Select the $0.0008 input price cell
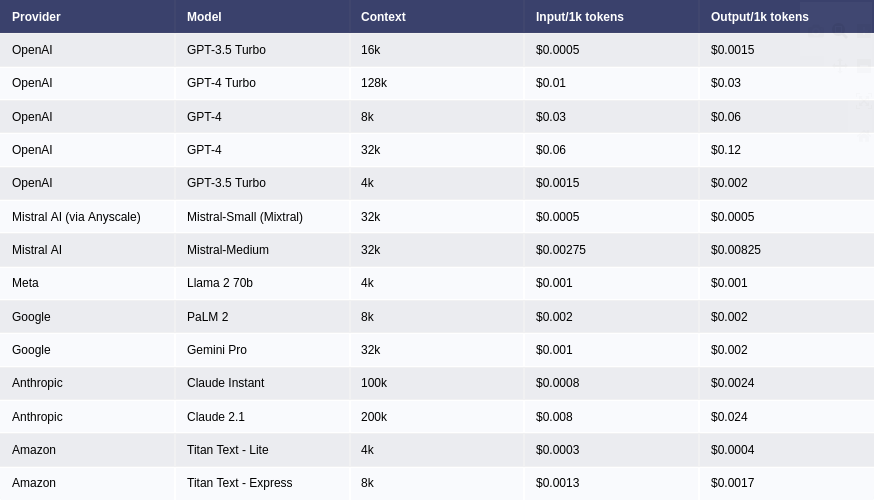This screenshot has width=874, height=500. pos(557,383)
